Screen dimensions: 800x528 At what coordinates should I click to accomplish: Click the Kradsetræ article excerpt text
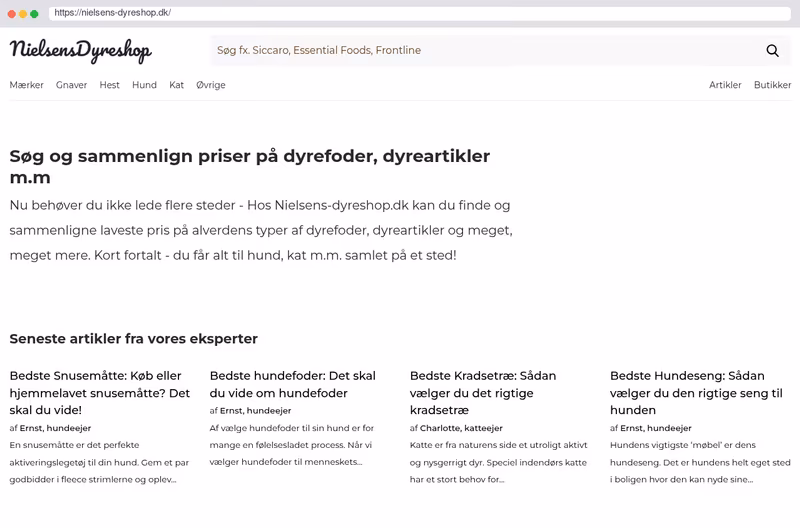498,462
